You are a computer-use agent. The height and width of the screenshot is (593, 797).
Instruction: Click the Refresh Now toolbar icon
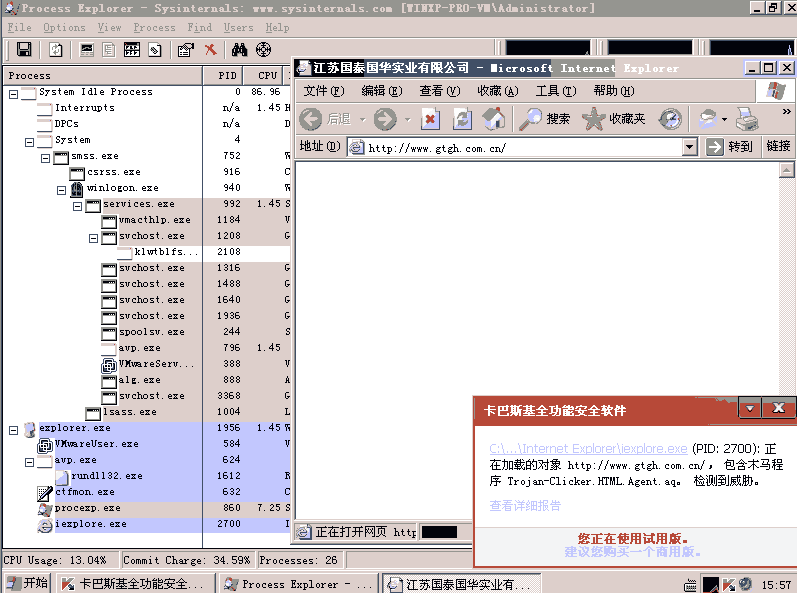pyautogui.click(x=56, y=49)
